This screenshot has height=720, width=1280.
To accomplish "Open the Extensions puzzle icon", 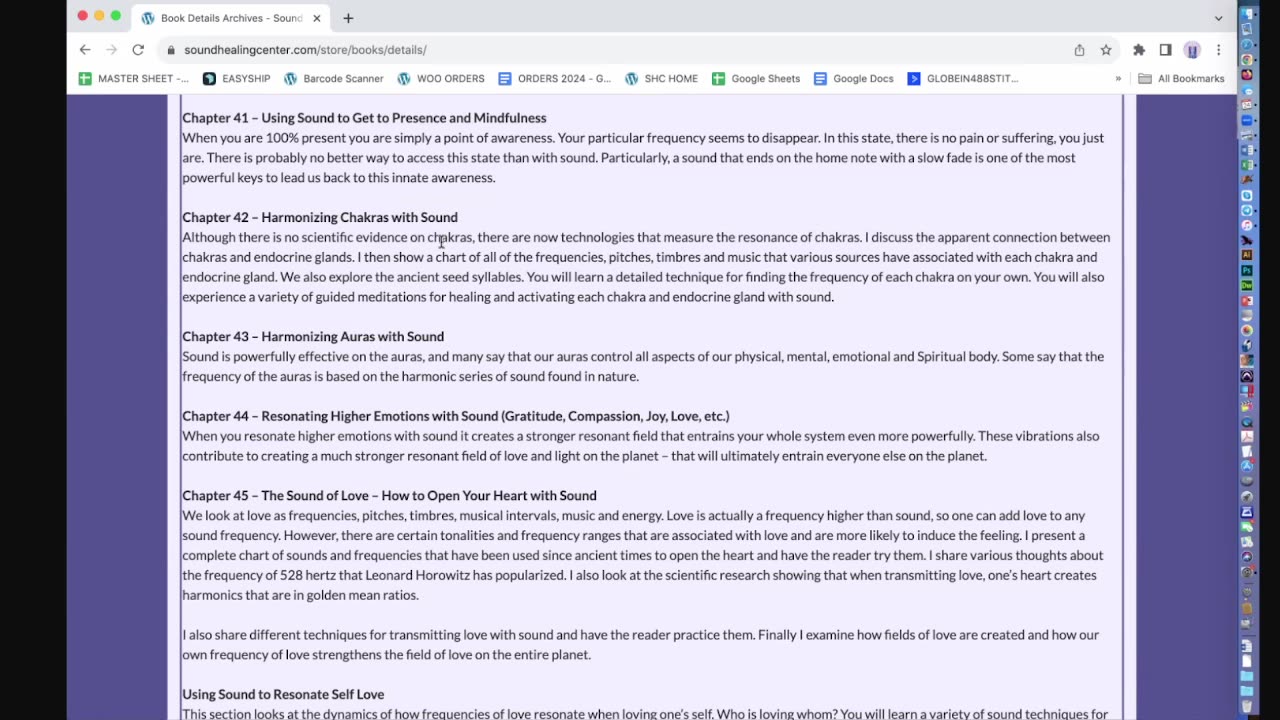I will [x=1139, y=50].
